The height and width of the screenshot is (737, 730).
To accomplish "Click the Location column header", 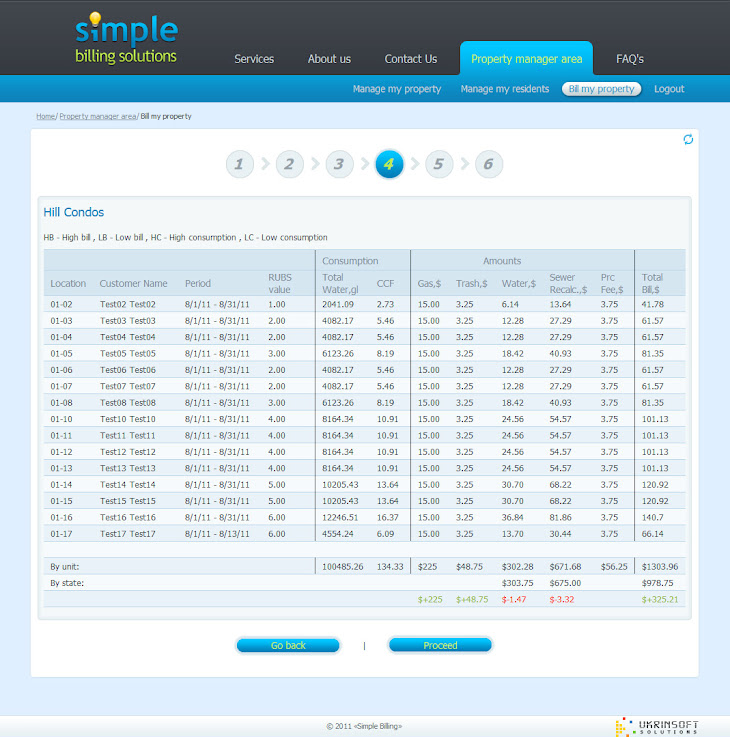I will (68, 283).
